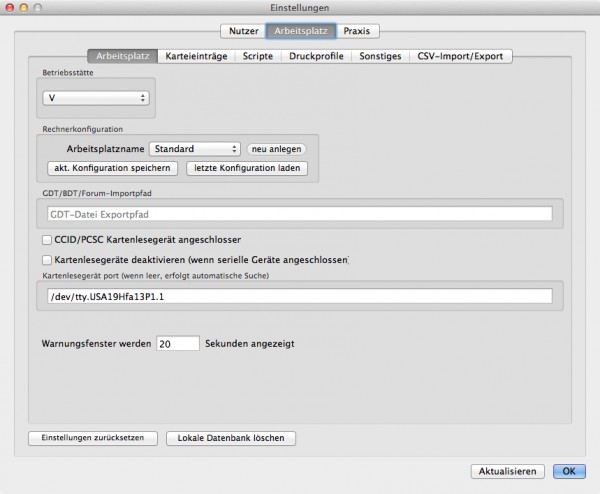Open the Betriebsstätte dropdown showing V
The height and width of the screenshot is (494, 600).
[x=96, y=98]
